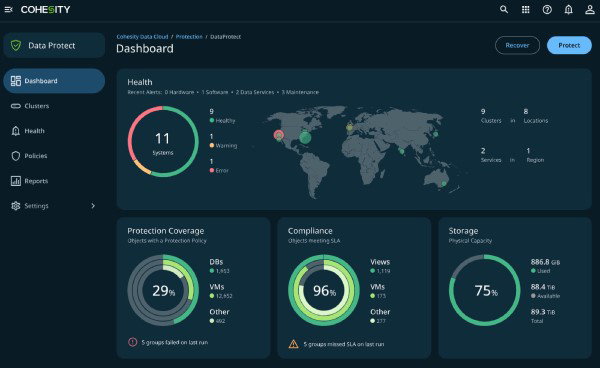This screenshot has height=368, width=600.
Task: Click the Clusters sidebar icon
Action: [x=16, y=106]
